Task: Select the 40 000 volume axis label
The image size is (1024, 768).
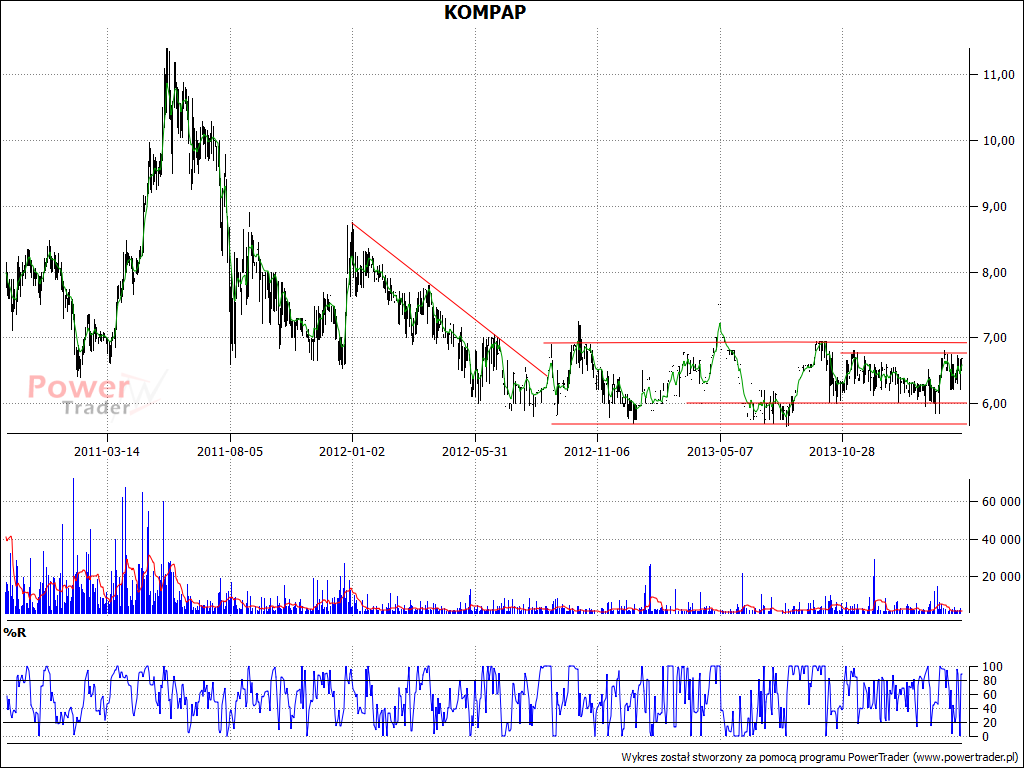Action: click(x=1001, y=539)
